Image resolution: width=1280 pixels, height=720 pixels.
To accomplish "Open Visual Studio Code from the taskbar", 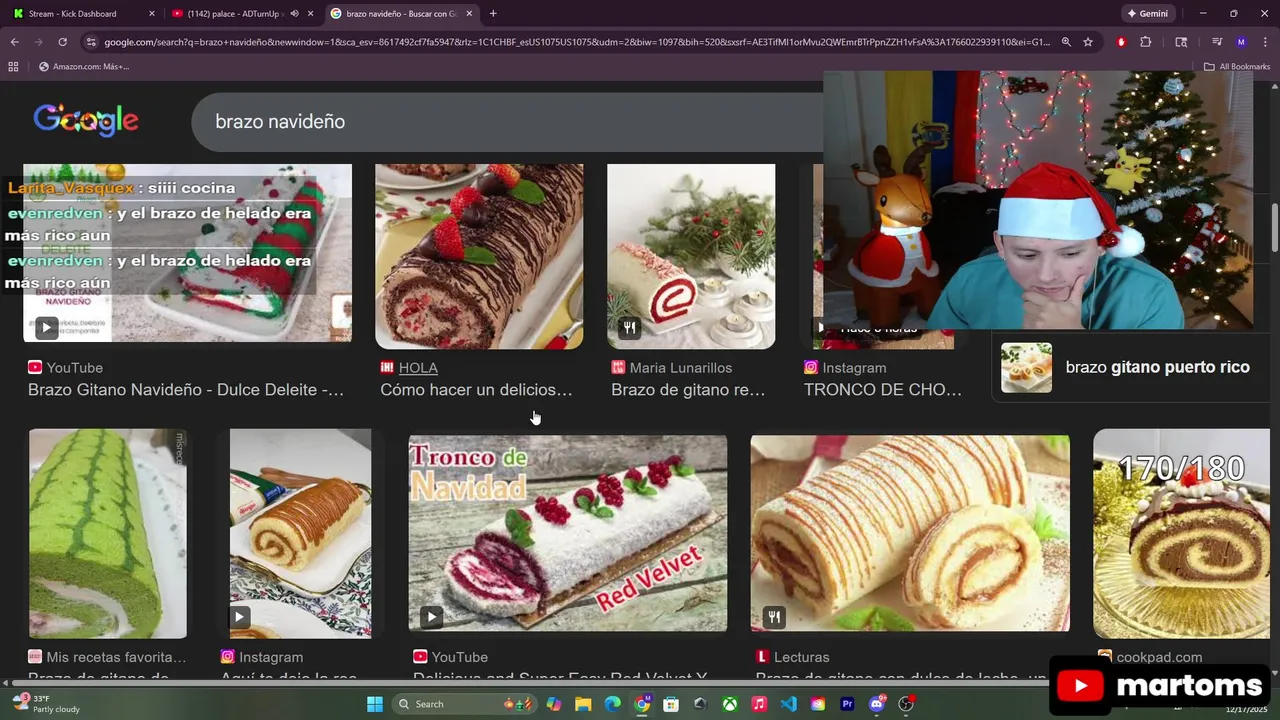I will pos(789,704).
